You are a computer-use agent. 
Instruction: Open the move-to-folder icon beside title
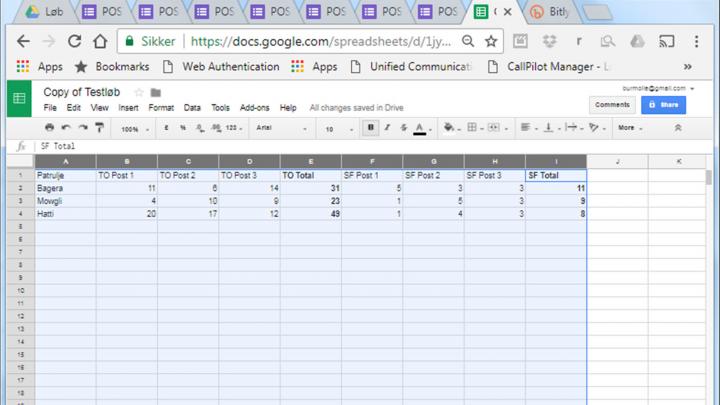(156, 93)
